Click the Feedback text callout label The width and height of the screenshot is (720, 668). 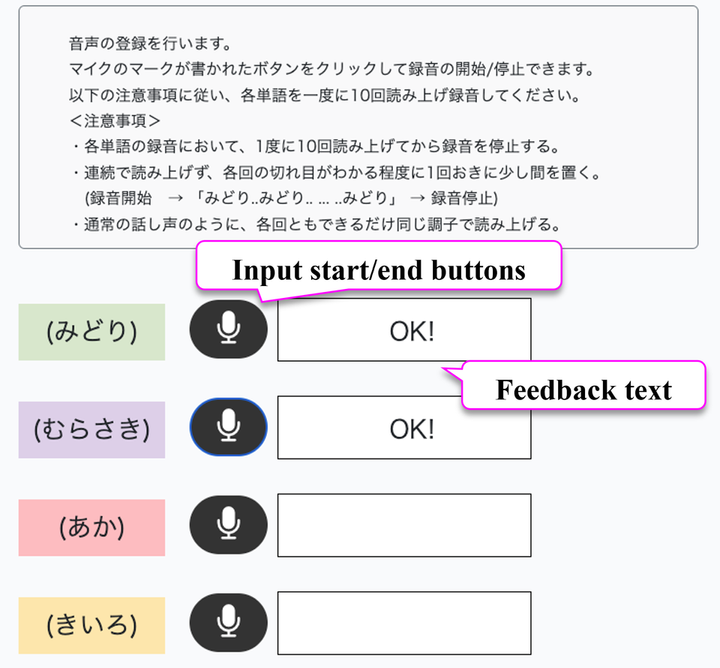583,389
